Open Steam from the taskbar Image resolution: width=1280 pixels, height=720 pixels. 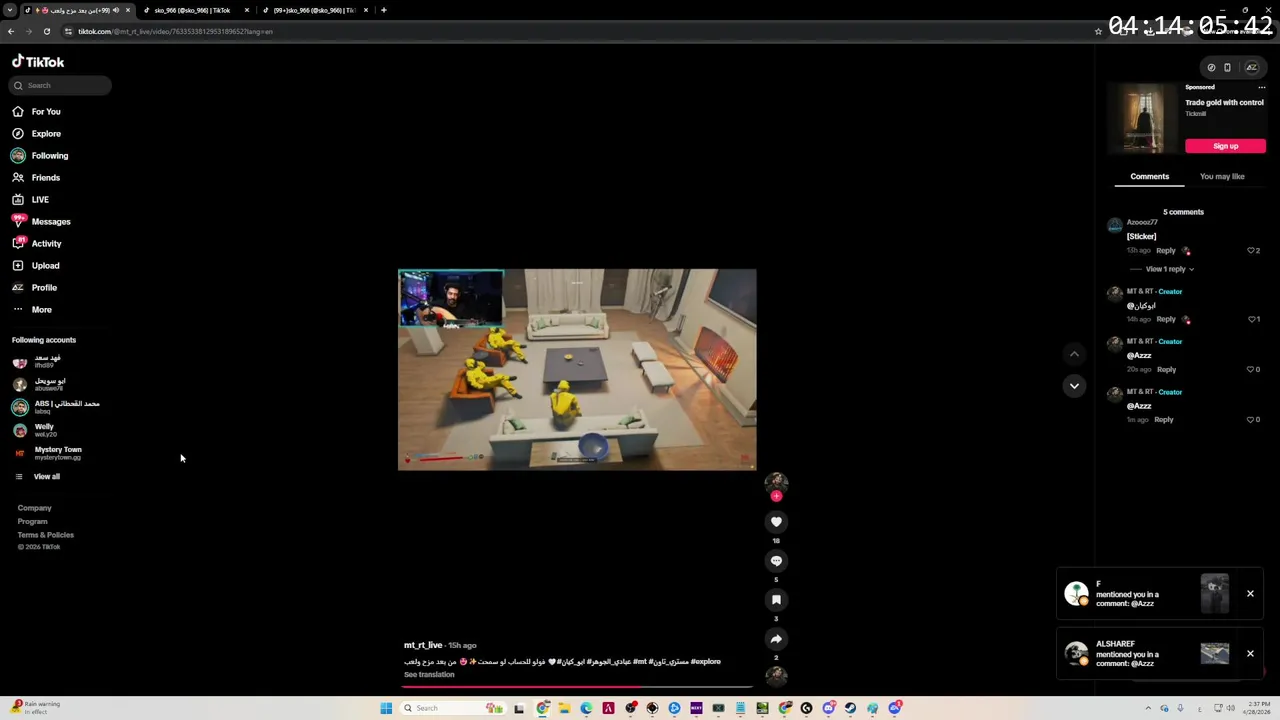click(x=850, y=709)
